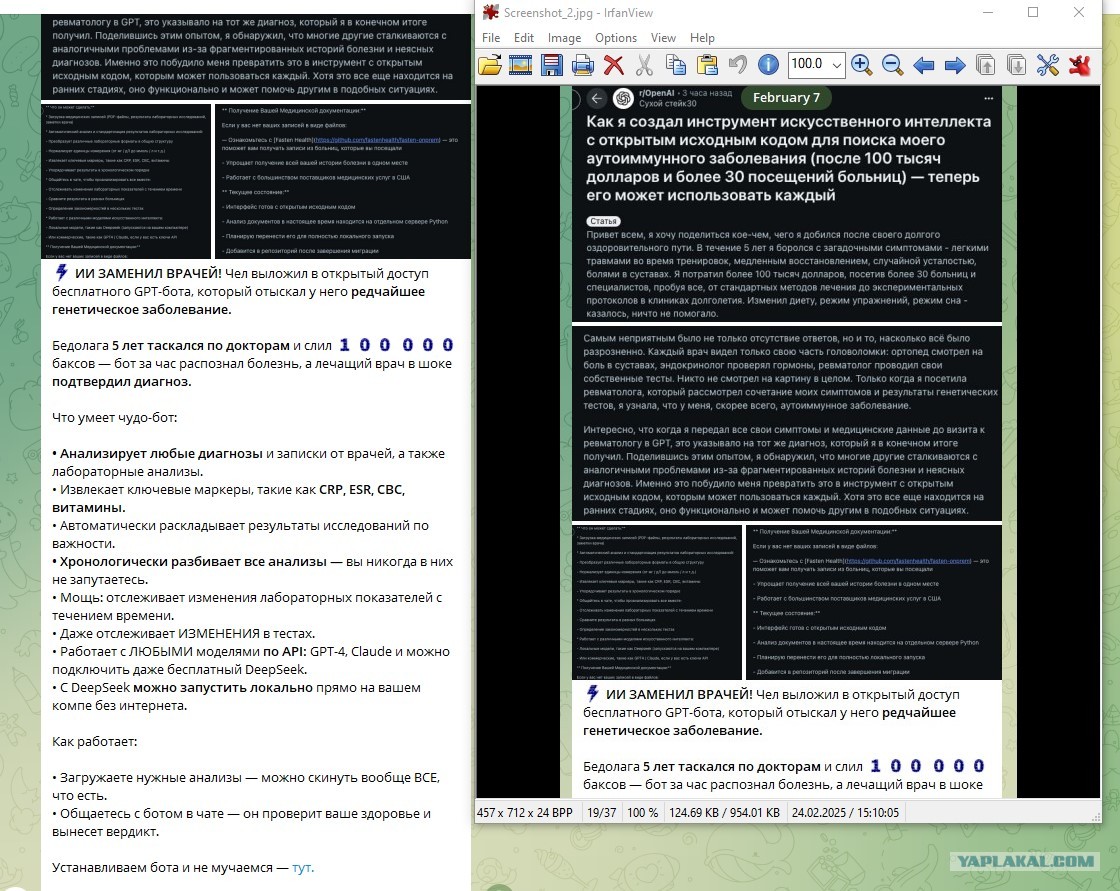Open the Options menu
1120x891 pixels.
tap(616, 38)
